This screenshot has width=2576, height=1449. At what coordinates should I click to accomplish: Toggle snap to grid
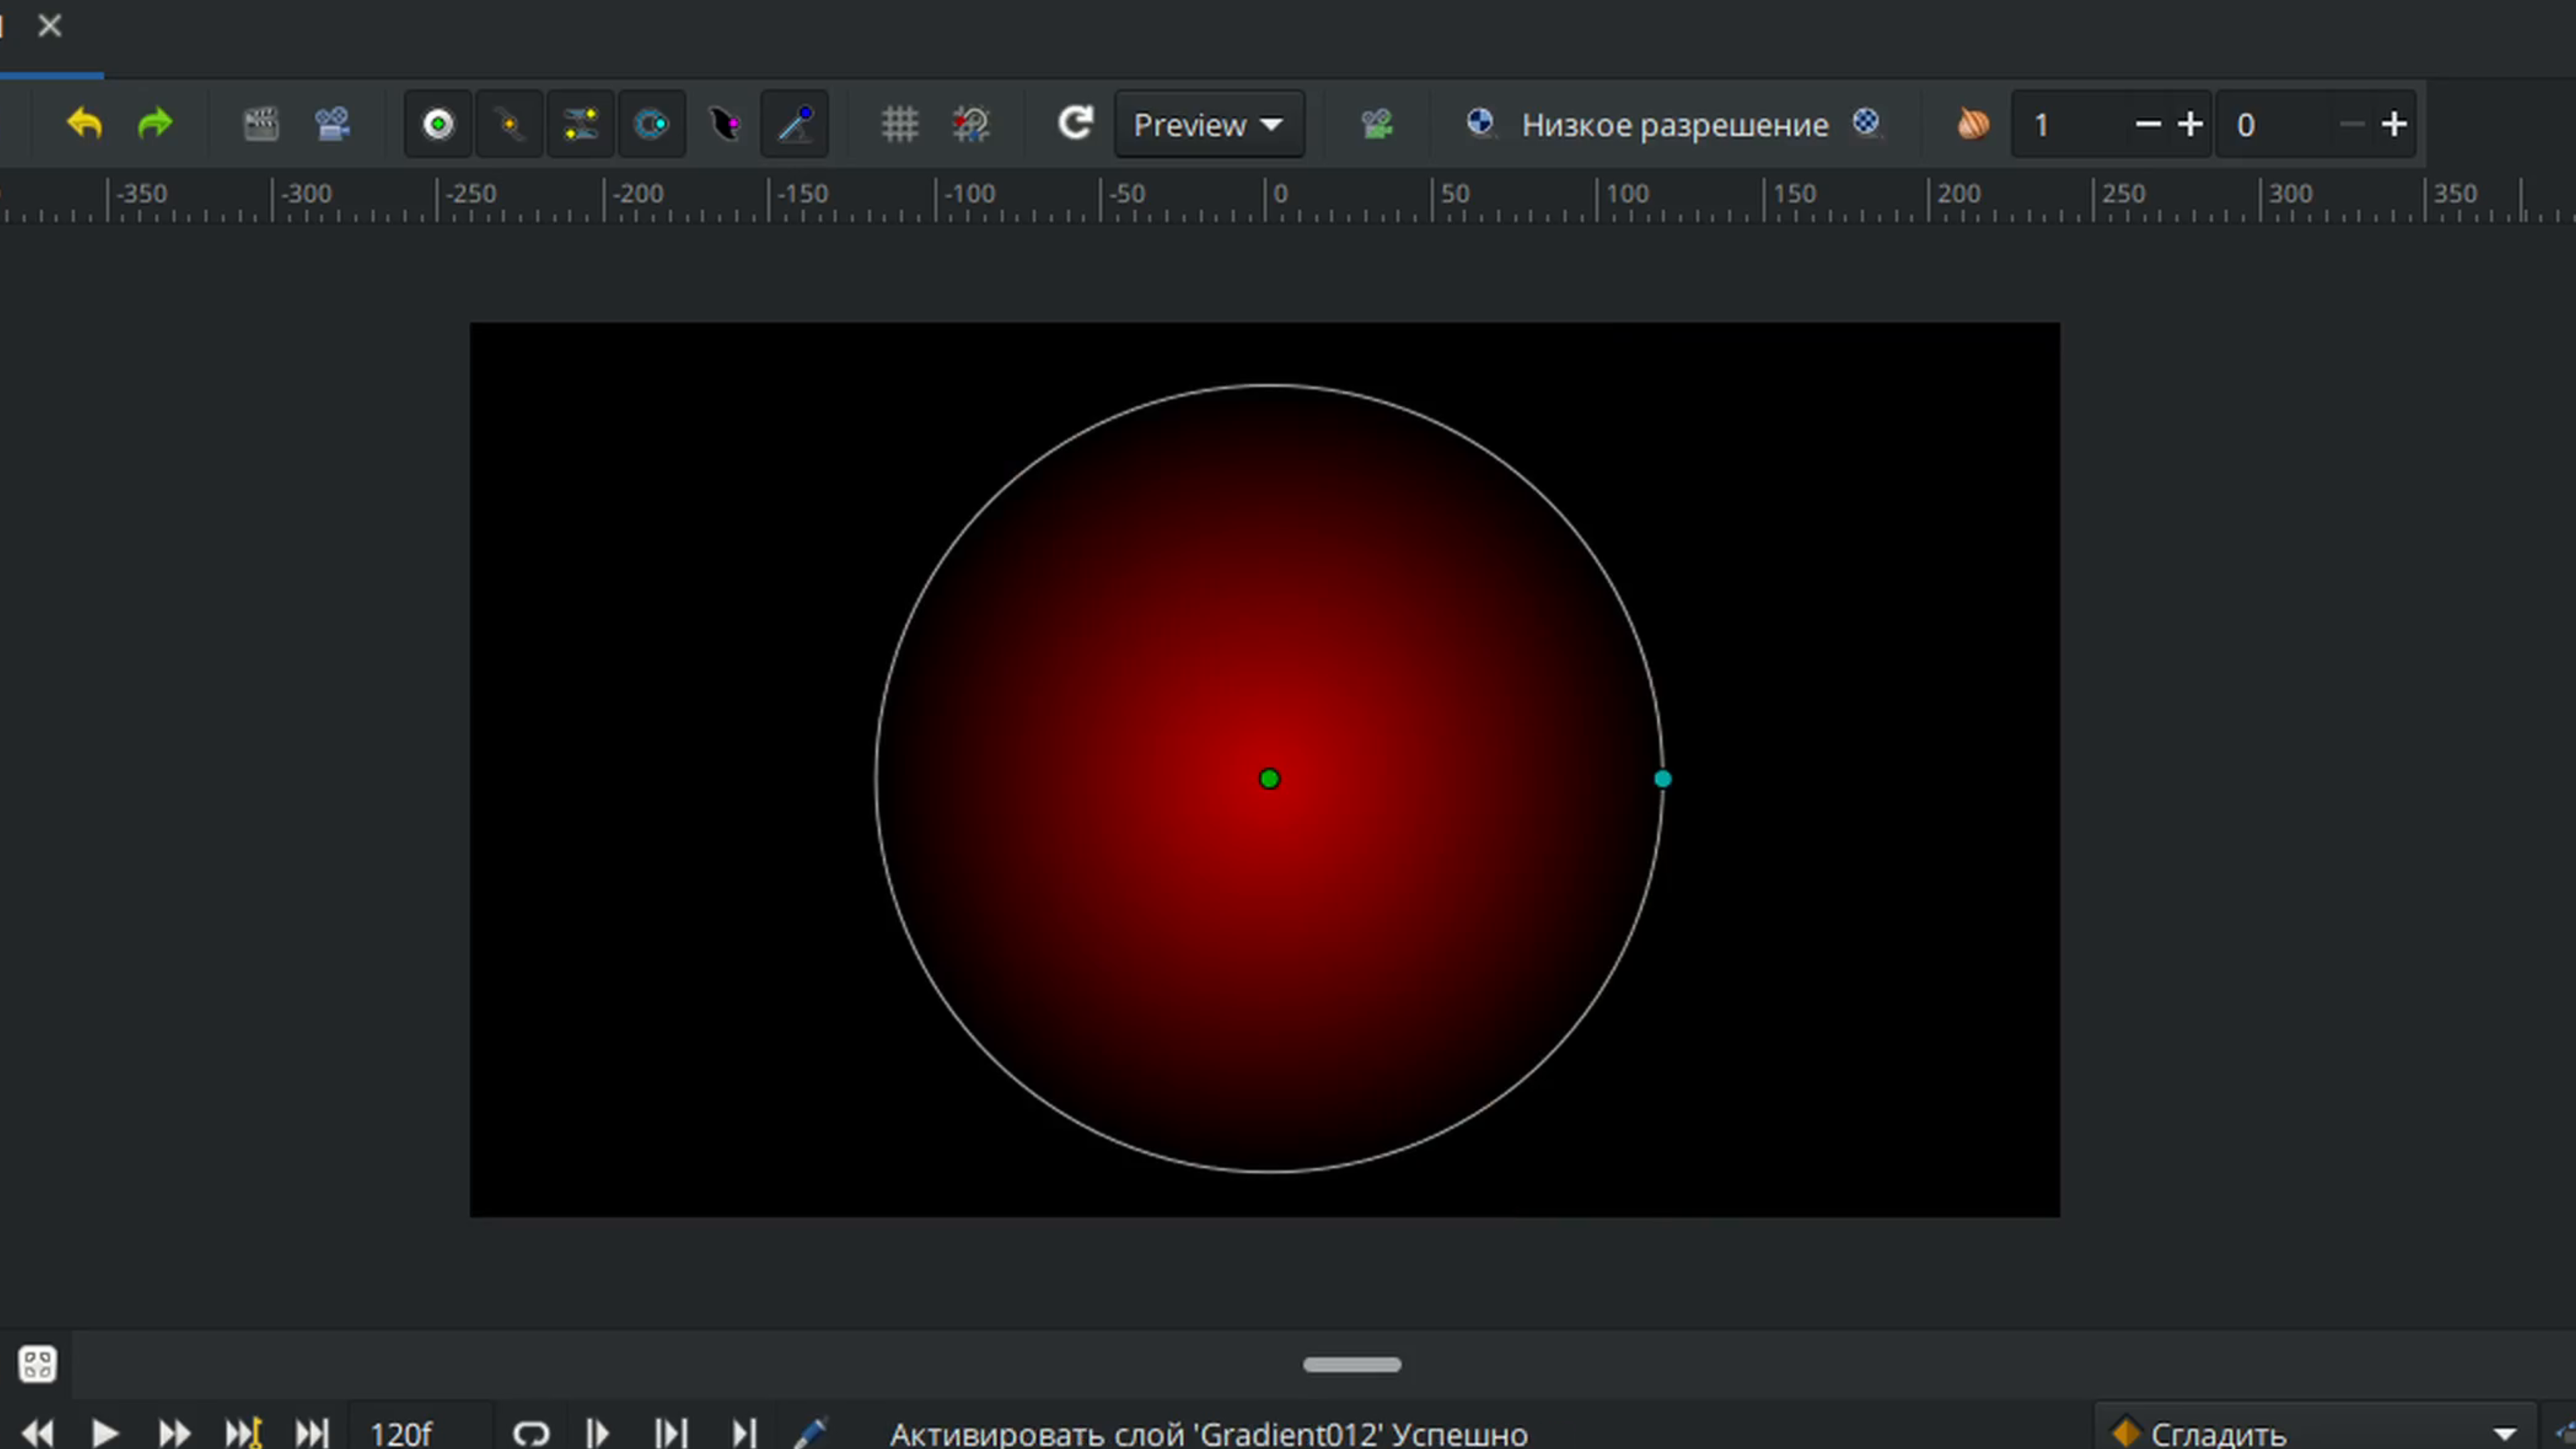point(970,124)
